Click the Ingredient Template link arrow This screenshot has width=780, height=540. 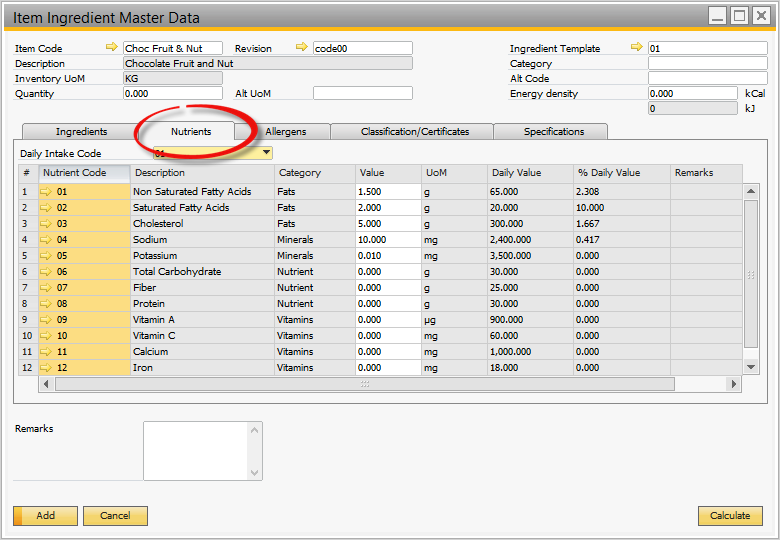[637, 47]
